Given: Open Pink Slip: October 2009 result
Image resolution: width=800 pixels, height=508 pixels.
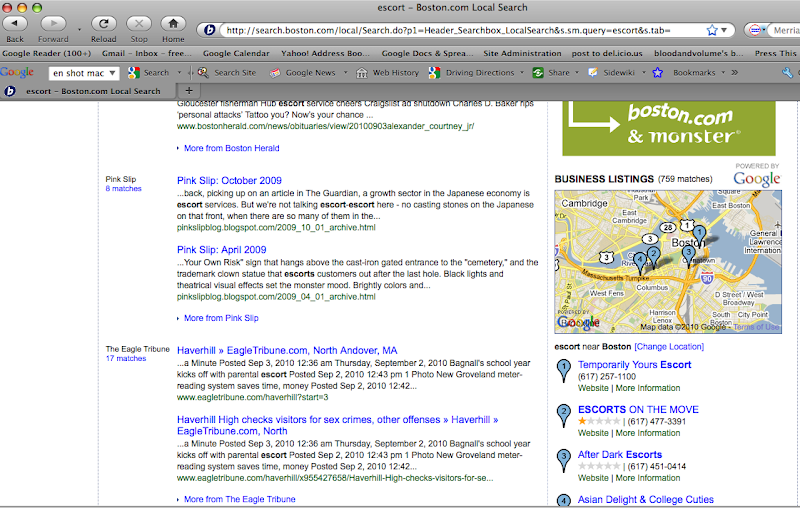Looking at the screenshot, I should (229, 181).
